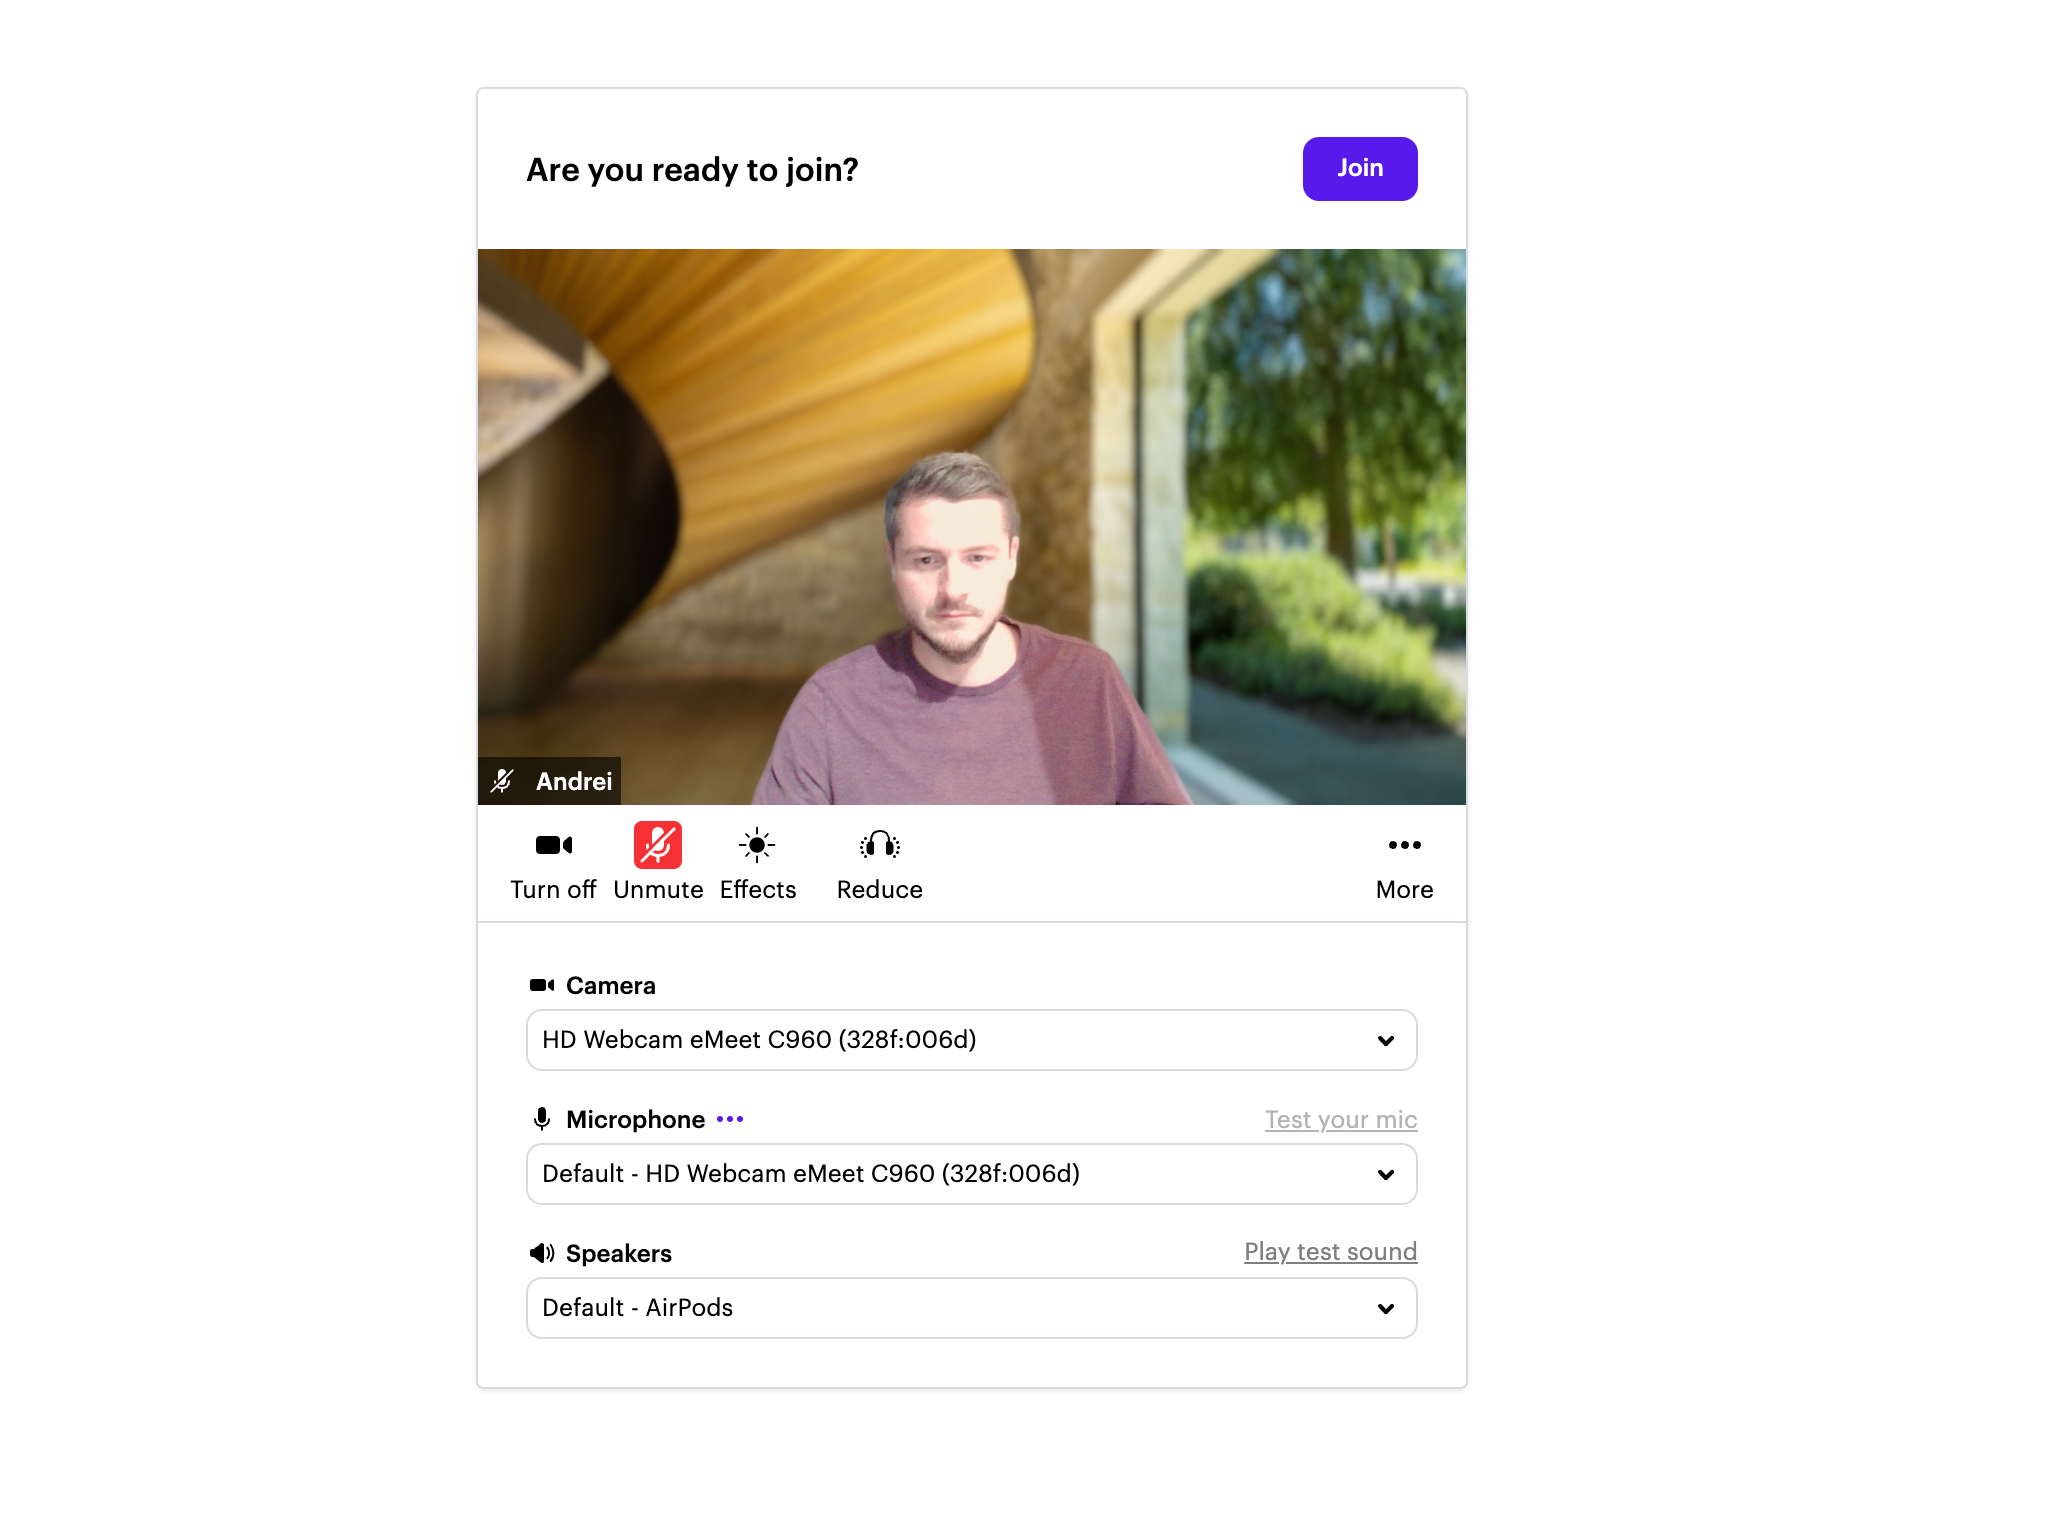Click the Join button
Screen dimensions: 2050x1522
1359,169
